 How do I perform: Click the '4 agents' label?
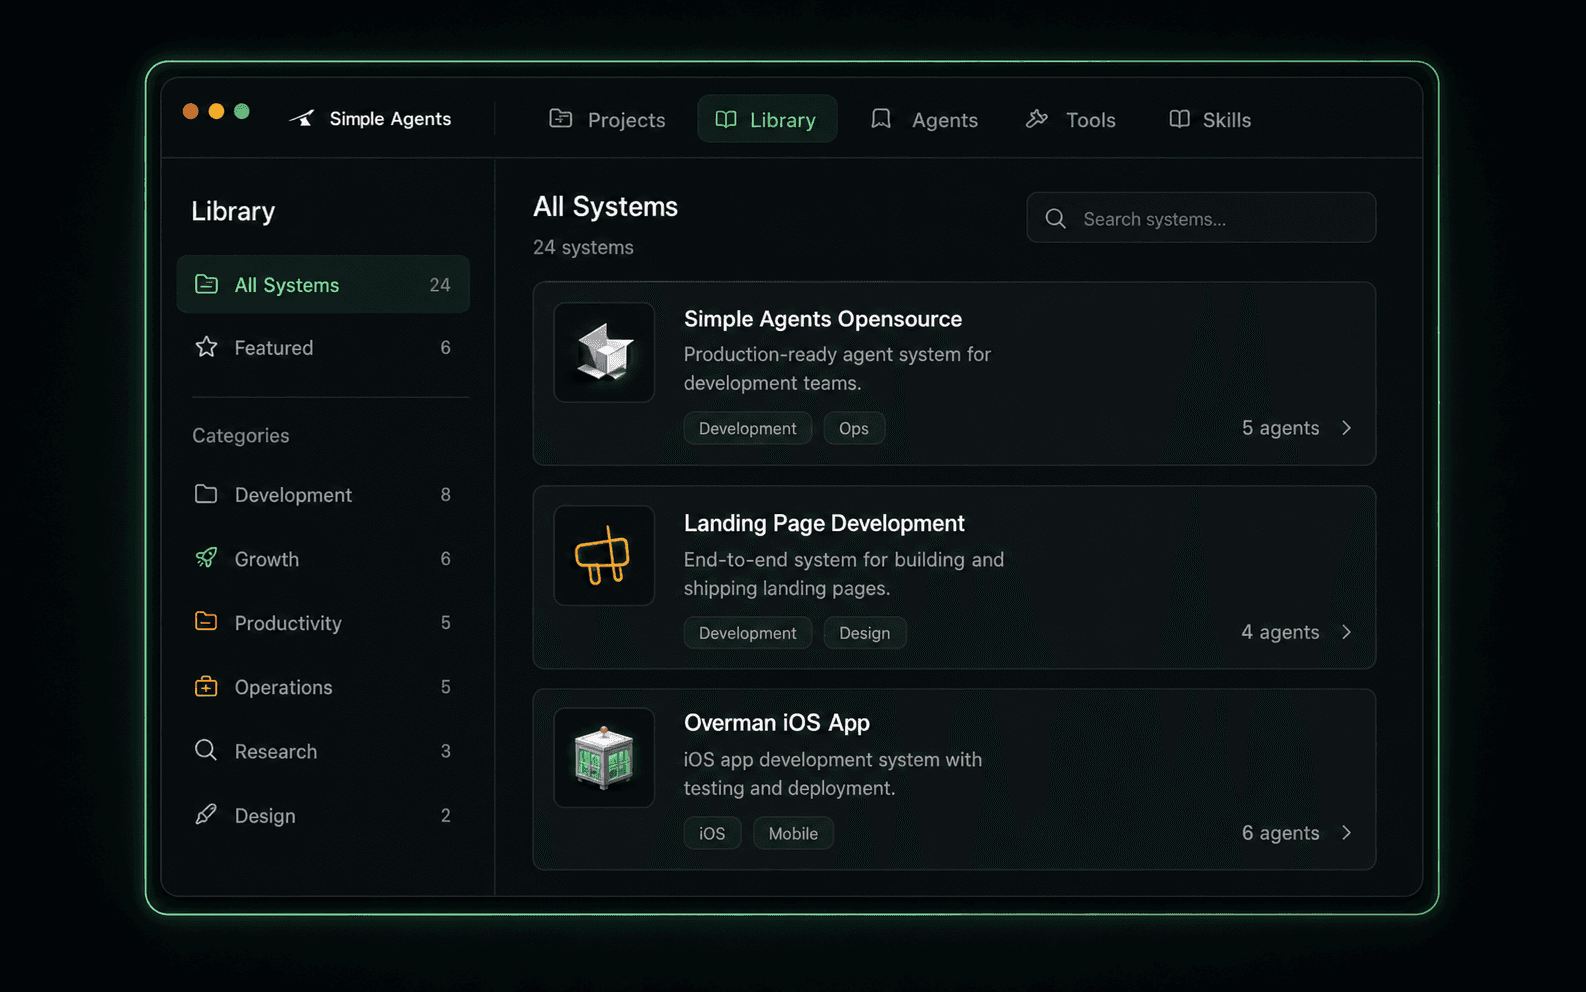[1280, 632]
